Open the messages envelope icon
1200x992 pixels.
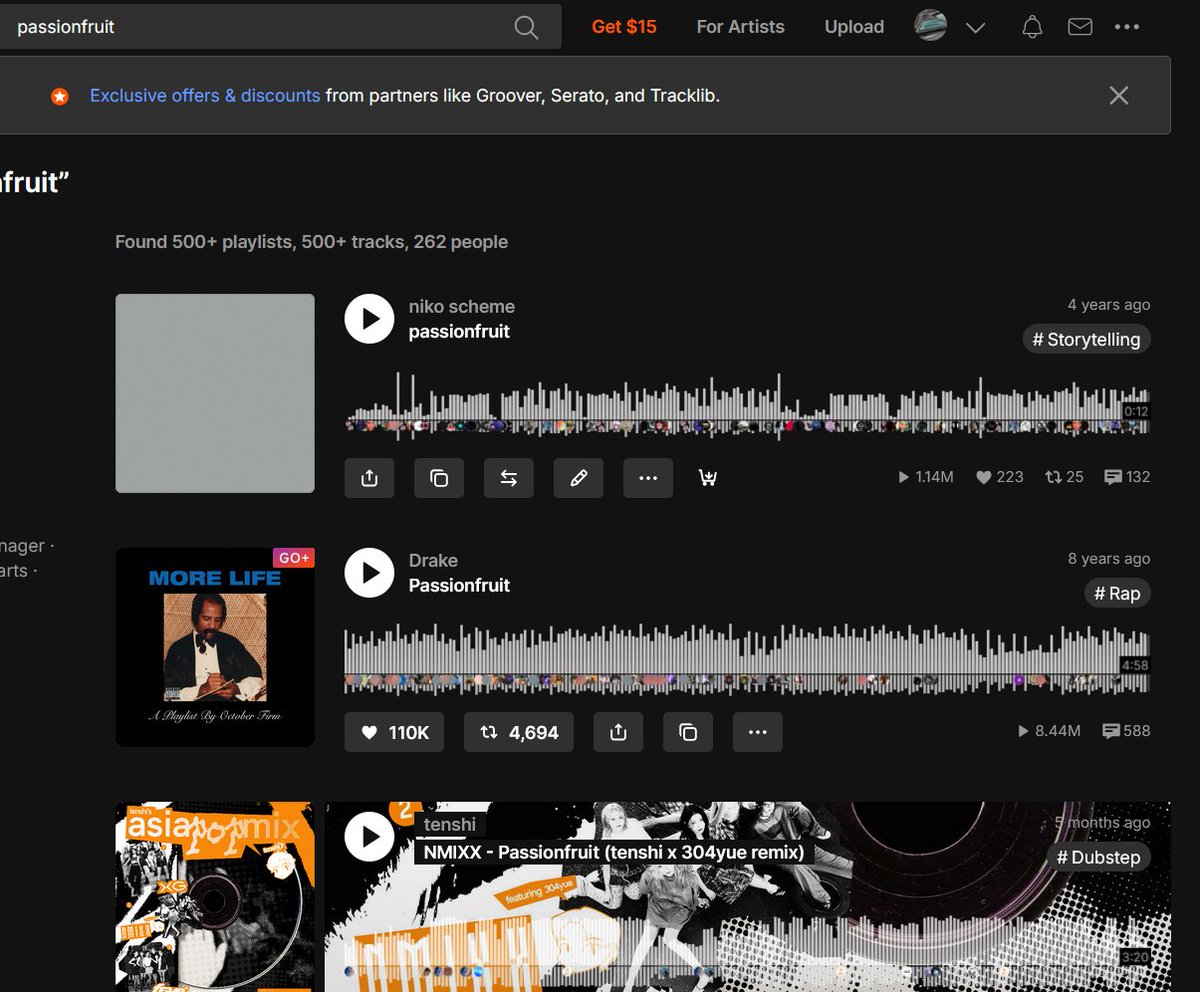[1080, 27]
